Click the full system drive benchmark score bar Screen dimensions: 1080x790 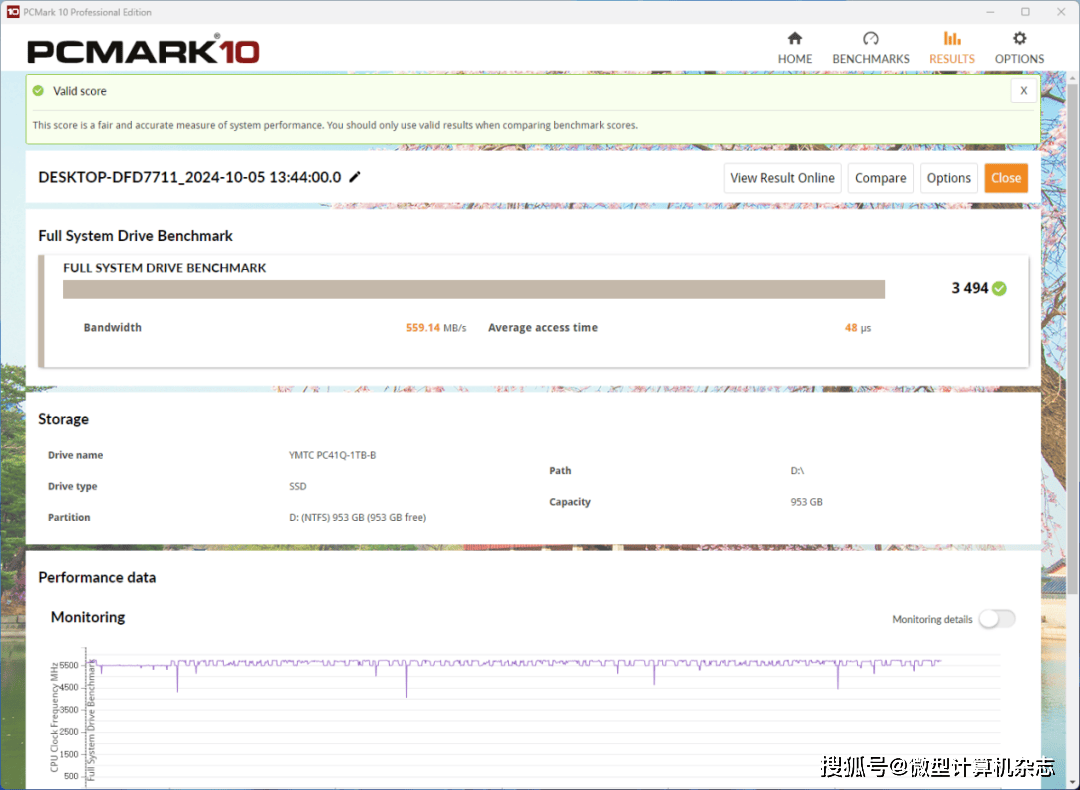(x=474, y=289)
